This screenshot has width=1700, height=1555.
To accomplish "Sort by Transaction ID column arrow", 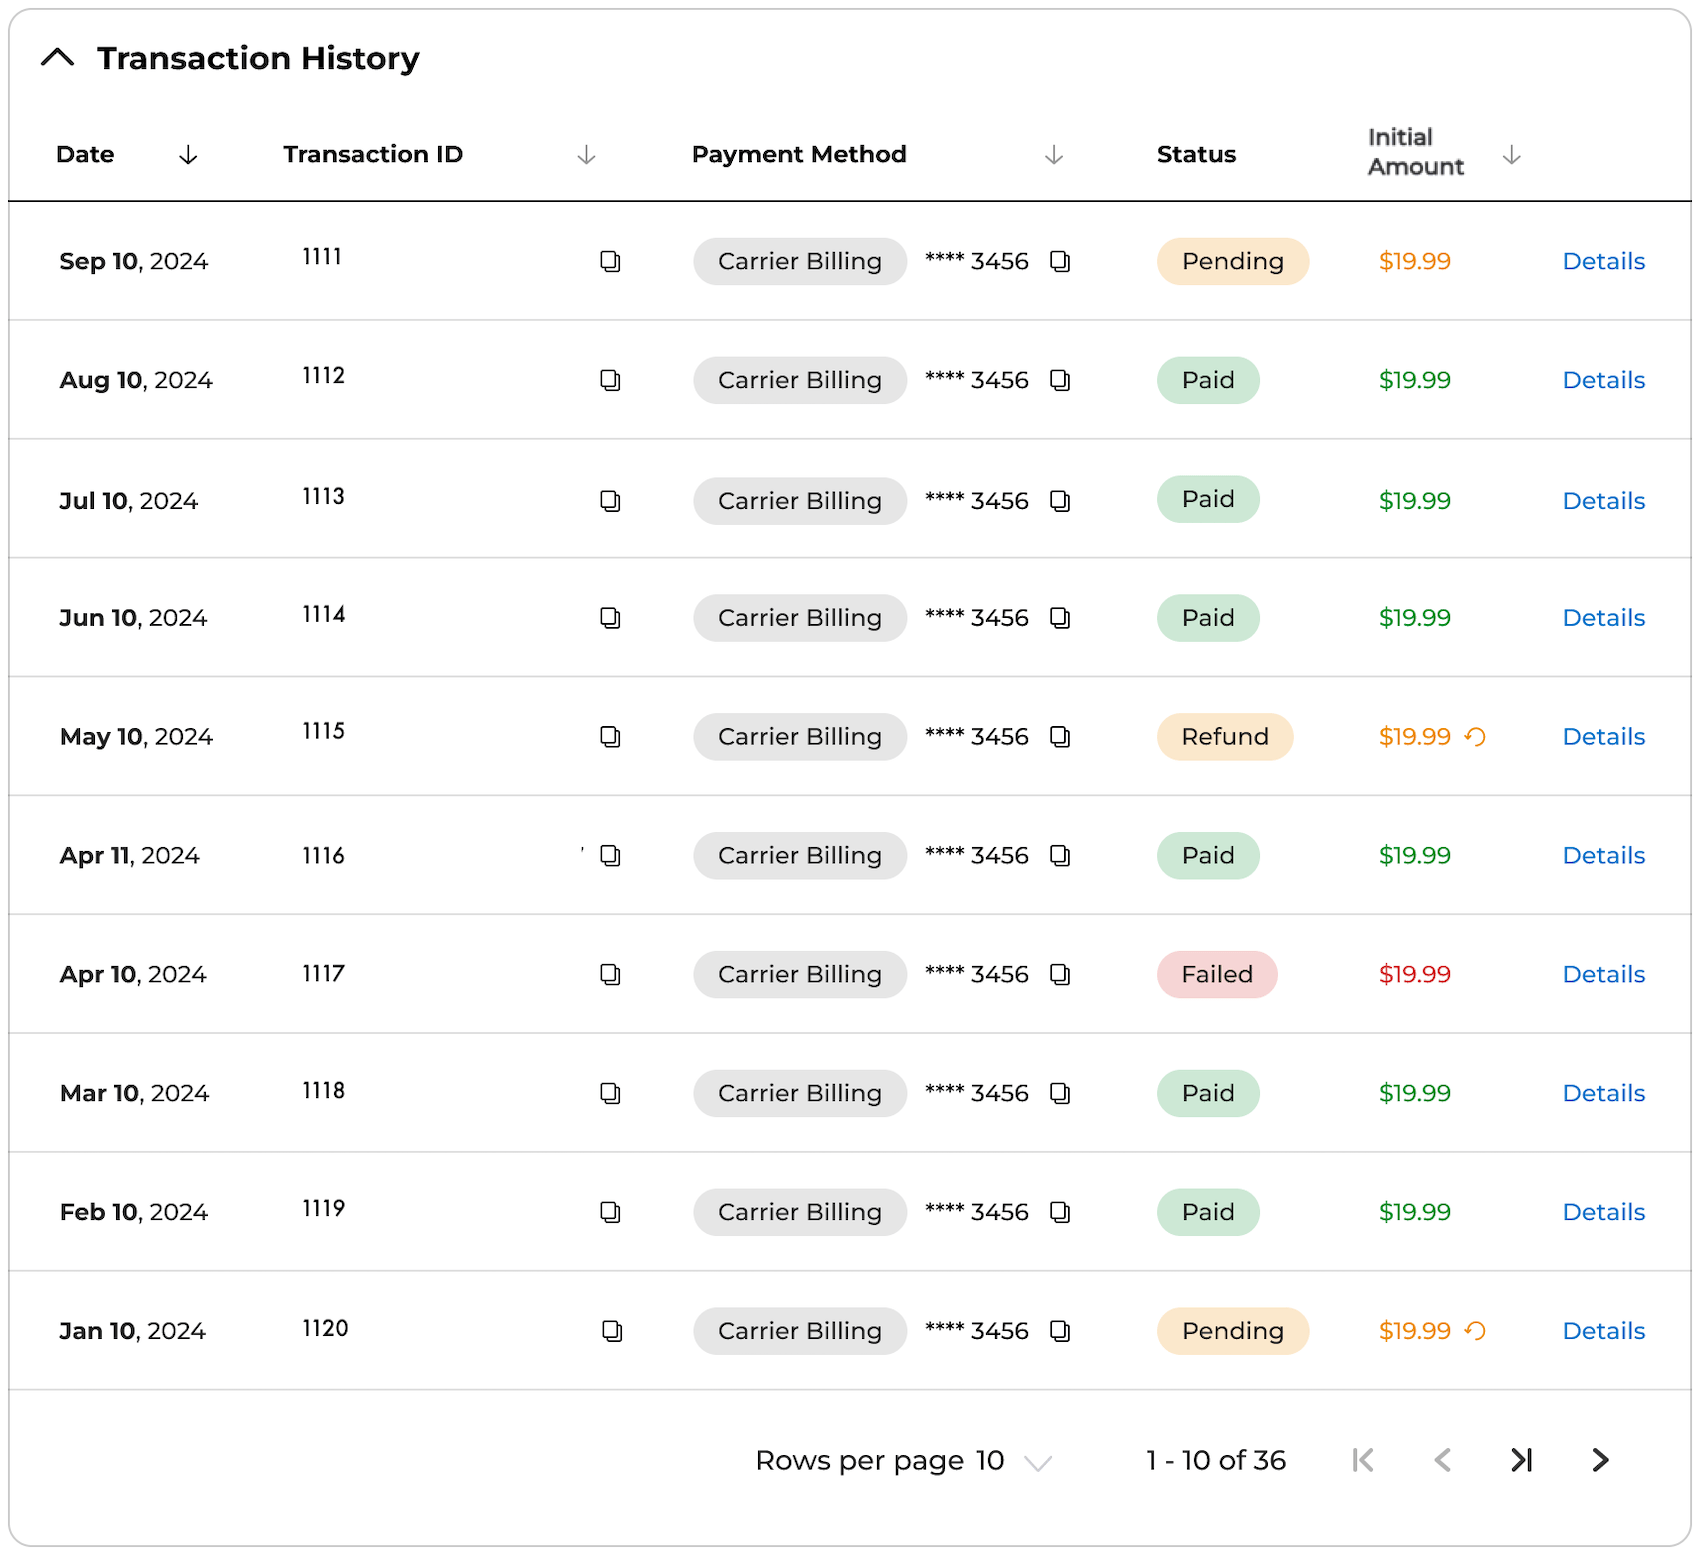I will [587, 155].
